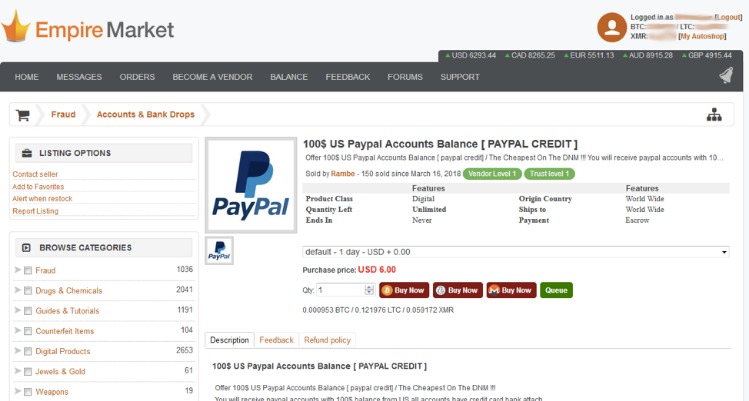Image resolution: width=749 pixels, height=401 pixels.
Task: Click the Browse Categories panel icon
Action: [x=25, y=247]
